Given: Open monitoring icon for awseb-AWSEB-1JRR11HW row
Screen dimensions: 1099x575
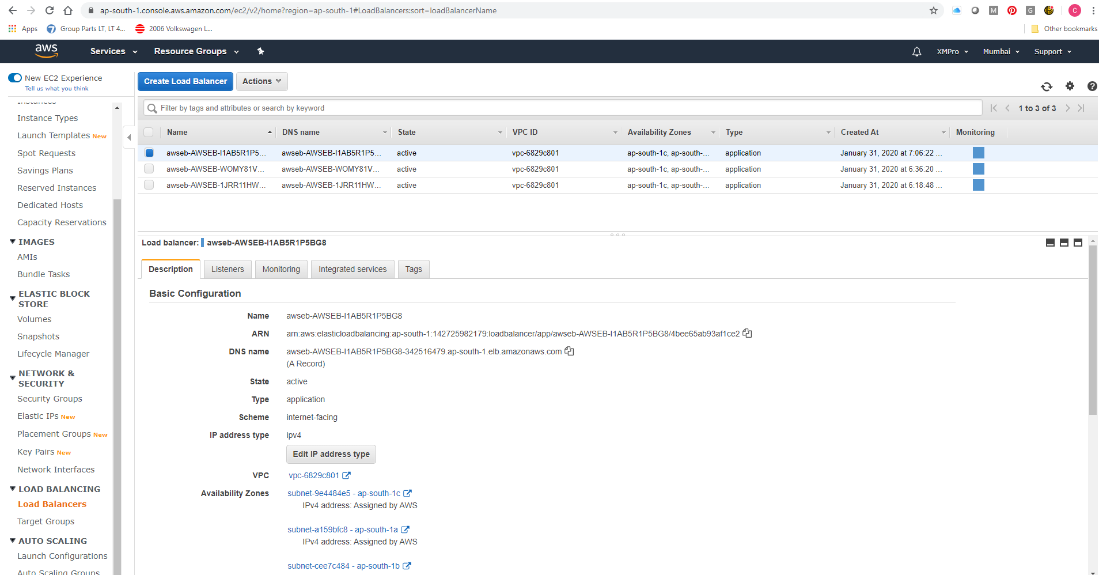Looking at the screenshot, I should click(x=978, y=185).
